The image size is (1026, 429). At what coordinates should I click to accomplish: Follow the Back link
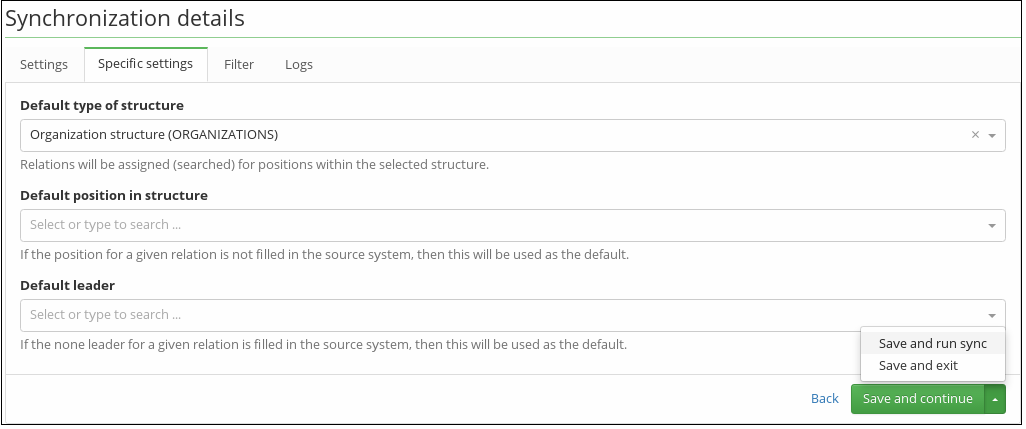pyautogui.click(x=824, y=399)
